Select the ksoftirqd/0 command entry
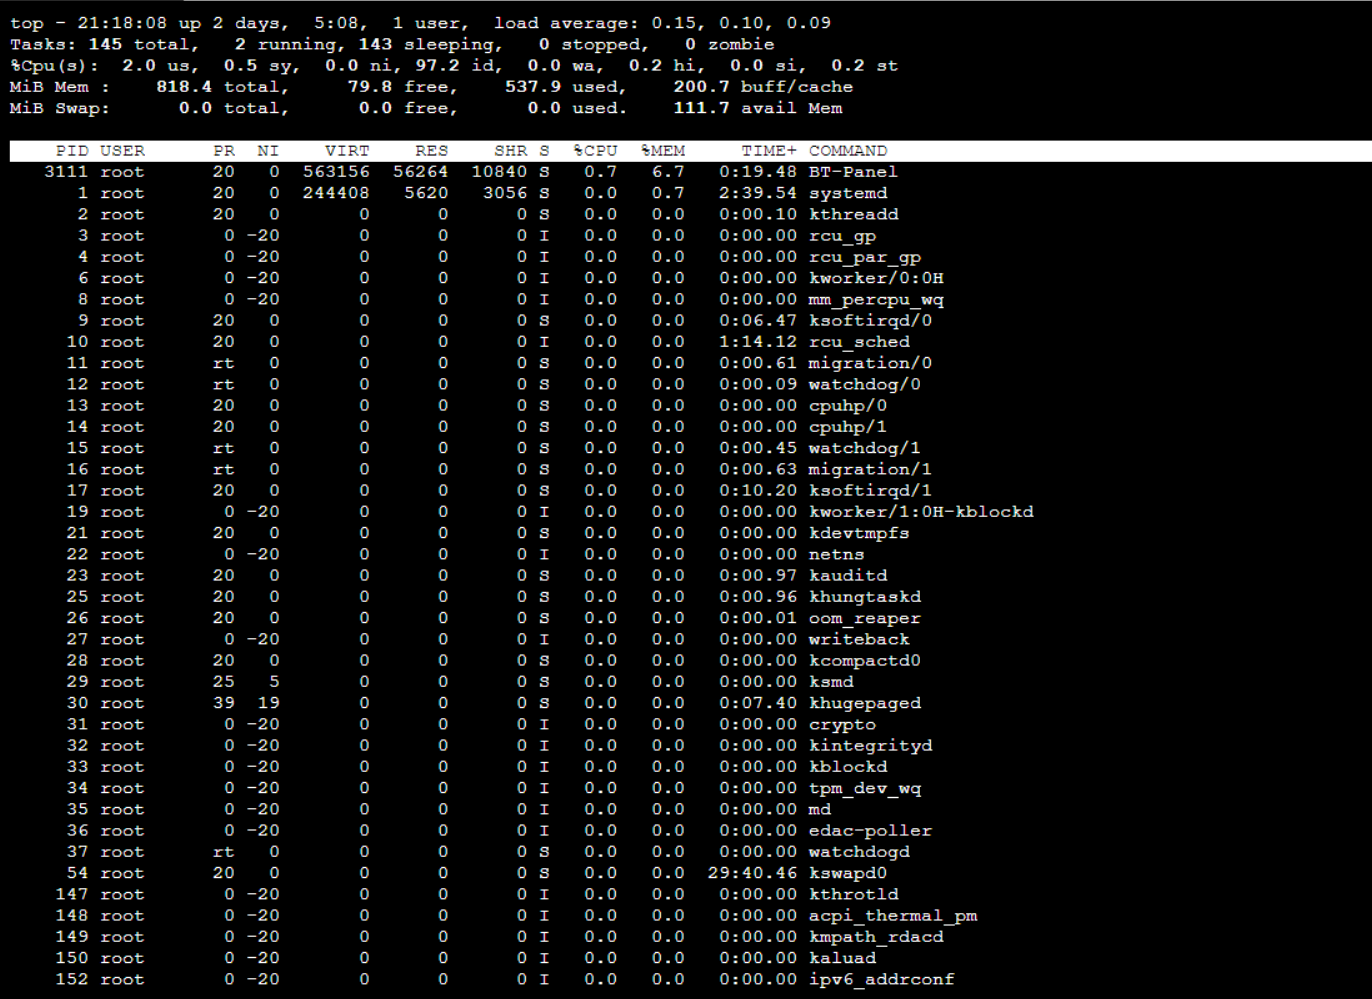1372x999 pixels. coord(870,321)
